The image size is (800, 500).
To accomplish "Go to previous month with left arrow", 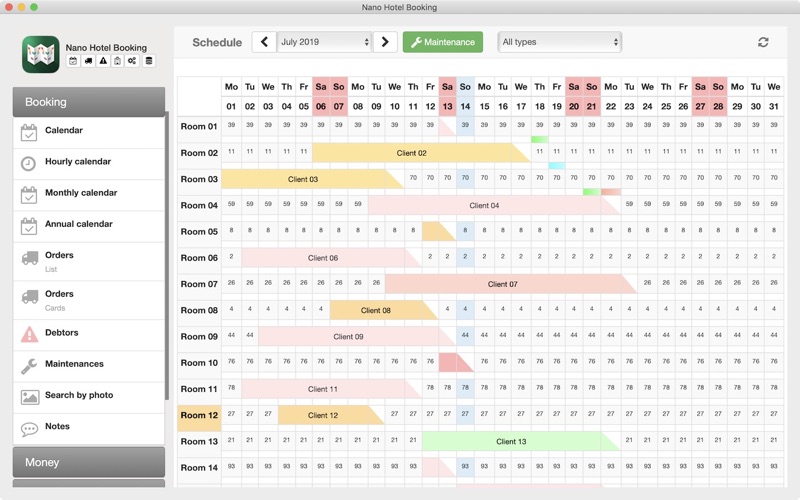I will [264, 42].
